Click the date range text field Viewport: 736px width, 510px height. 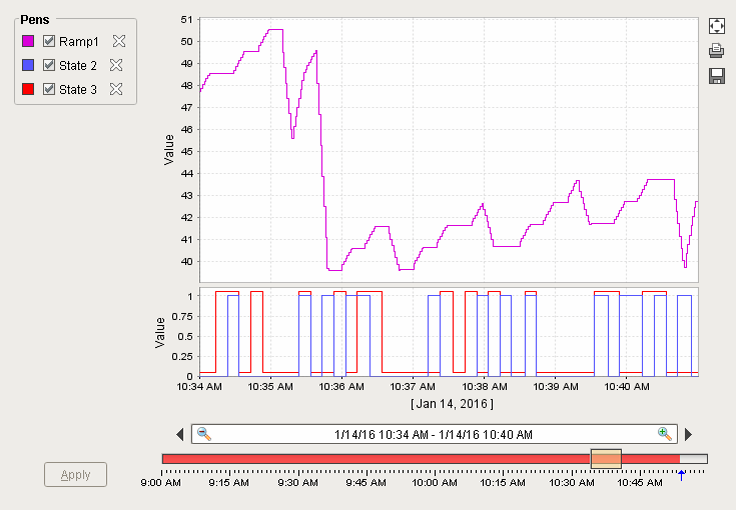pos(433,434)
